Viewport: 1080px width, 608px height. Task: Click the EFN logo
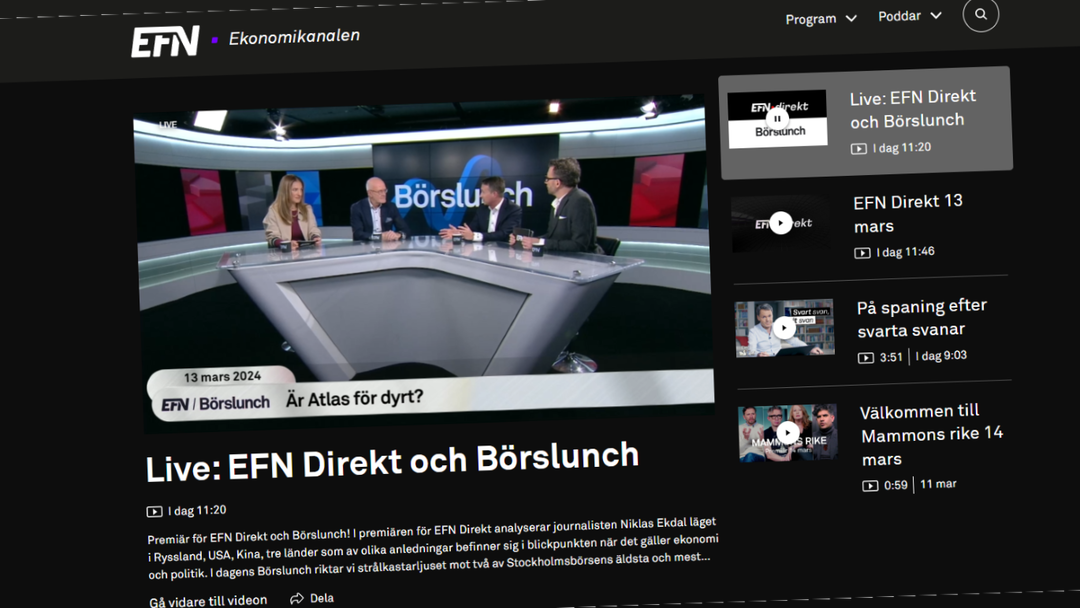[165, 42]
